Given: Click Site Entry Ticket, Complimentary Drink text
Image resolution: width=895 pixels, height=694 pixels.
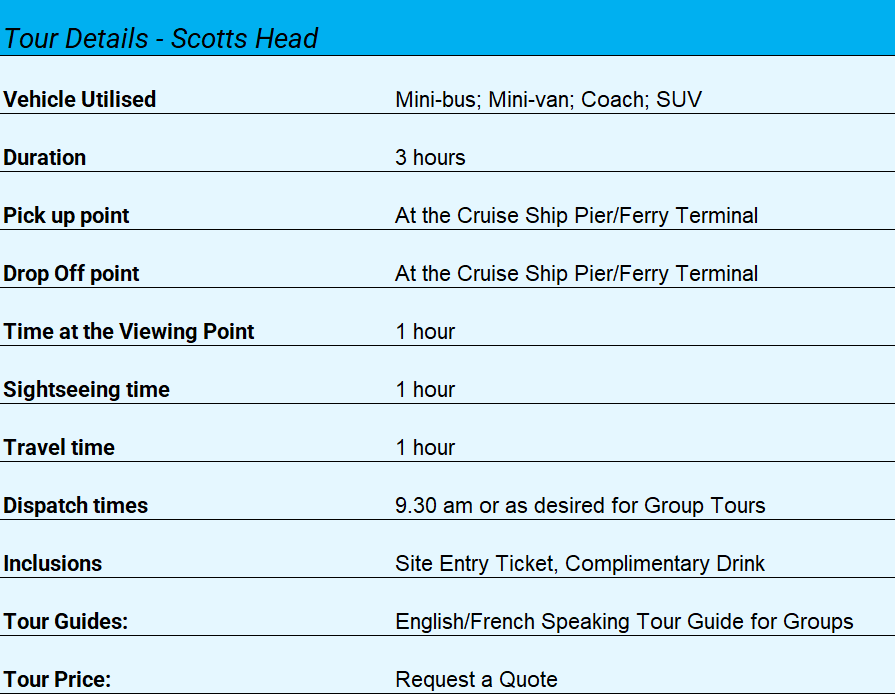Looking at the screenshot, I should coord(580,564).
